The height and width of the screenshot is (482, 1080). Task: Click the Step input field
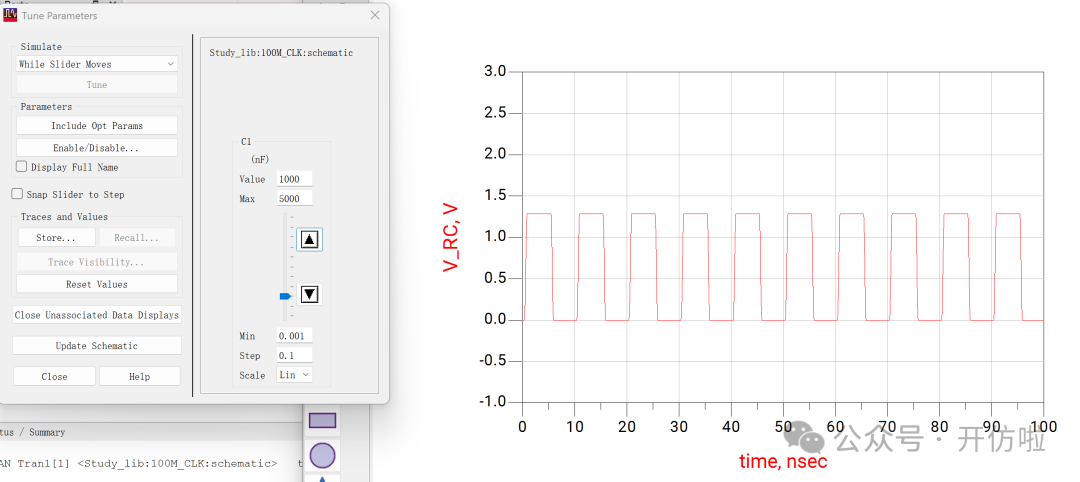point(294,355)
